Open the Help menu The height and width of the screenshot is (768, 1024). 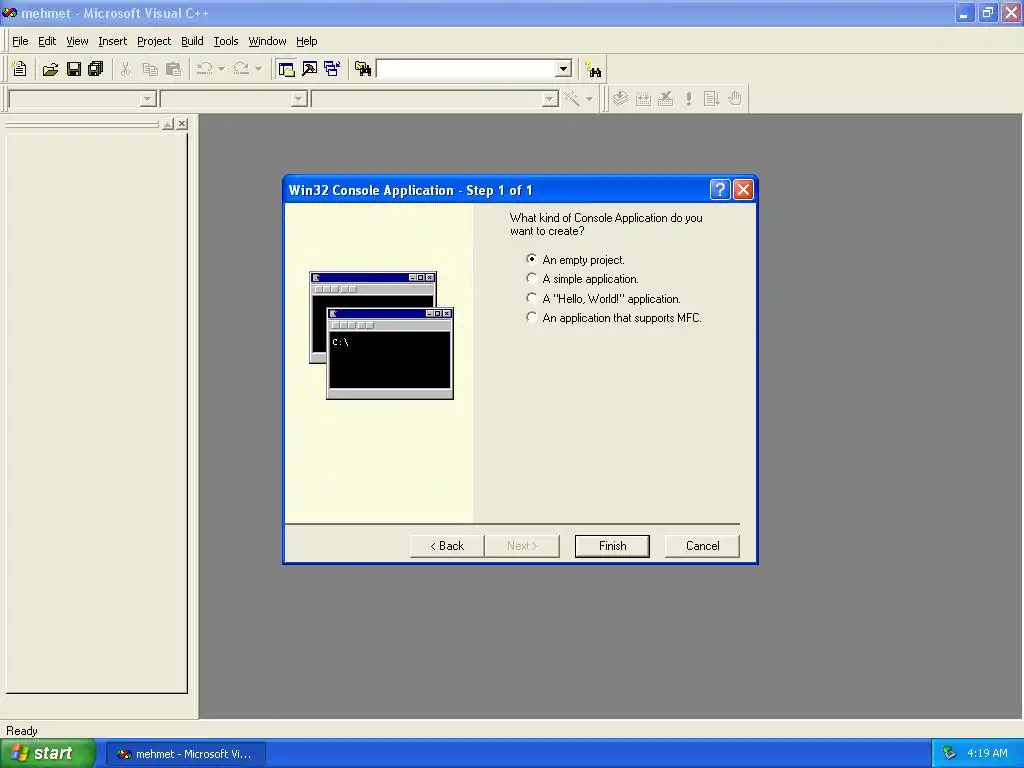pyautogui.click(x=306, y=41)
